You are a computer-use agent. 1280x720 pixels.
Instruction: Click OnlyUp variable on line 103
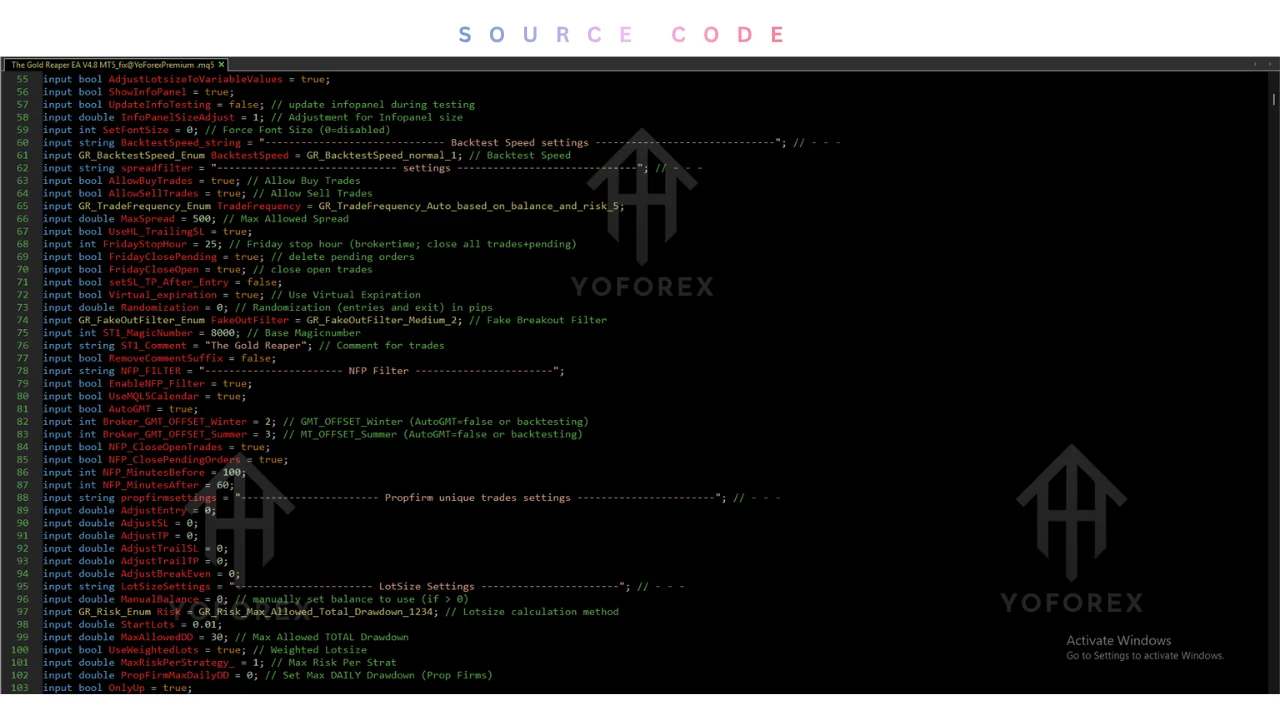[x=126, y=688]
